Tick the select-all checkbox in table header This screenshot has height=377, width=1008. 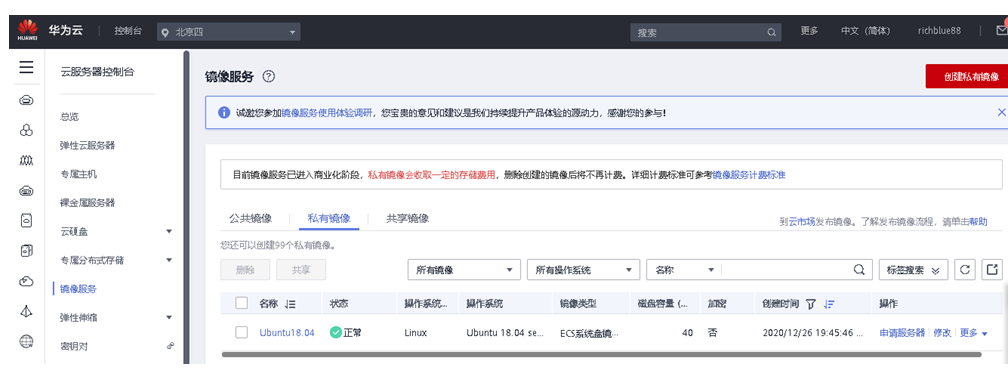(x=242, y=303)
